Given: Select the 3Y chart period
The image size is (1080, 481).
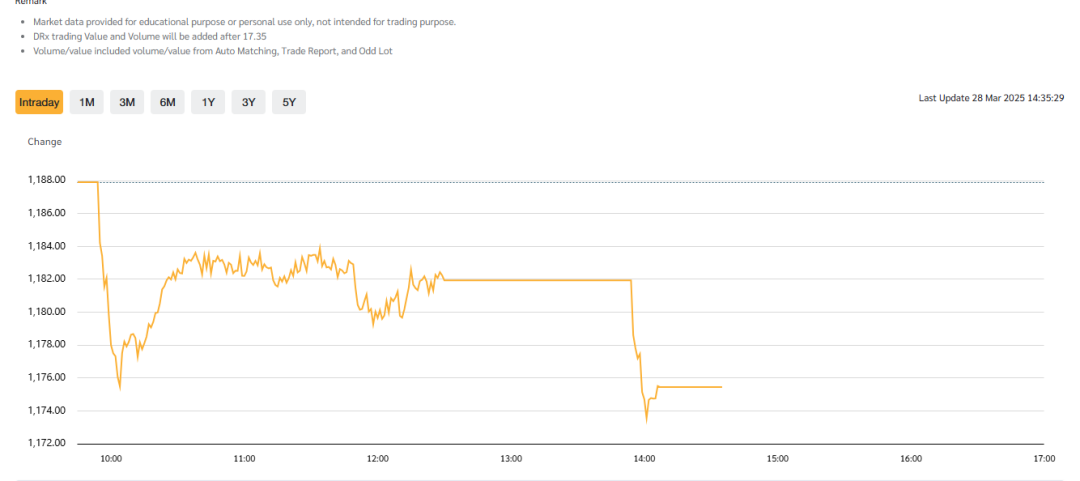Looking at the screenshot, I should point(248,102).
